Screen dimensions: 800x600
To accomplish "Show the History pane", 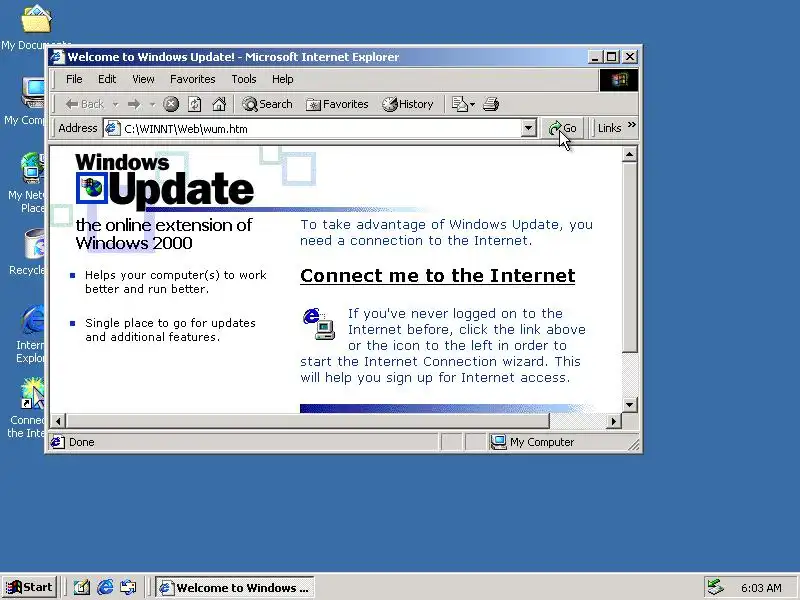I will (408, 104).
